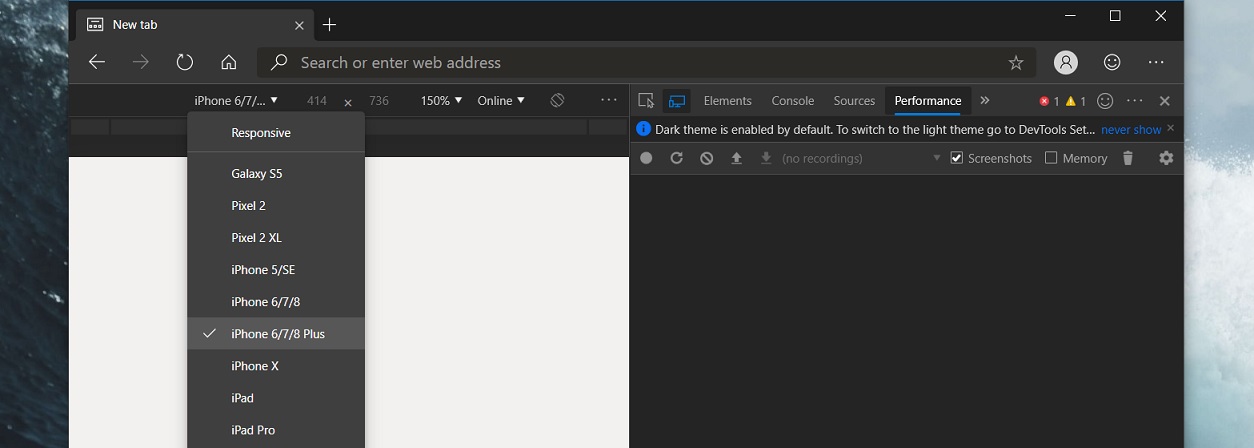Open device toolbar more options
The height and width of the screenshot is (448, 1254).
[x=609, y=100]
